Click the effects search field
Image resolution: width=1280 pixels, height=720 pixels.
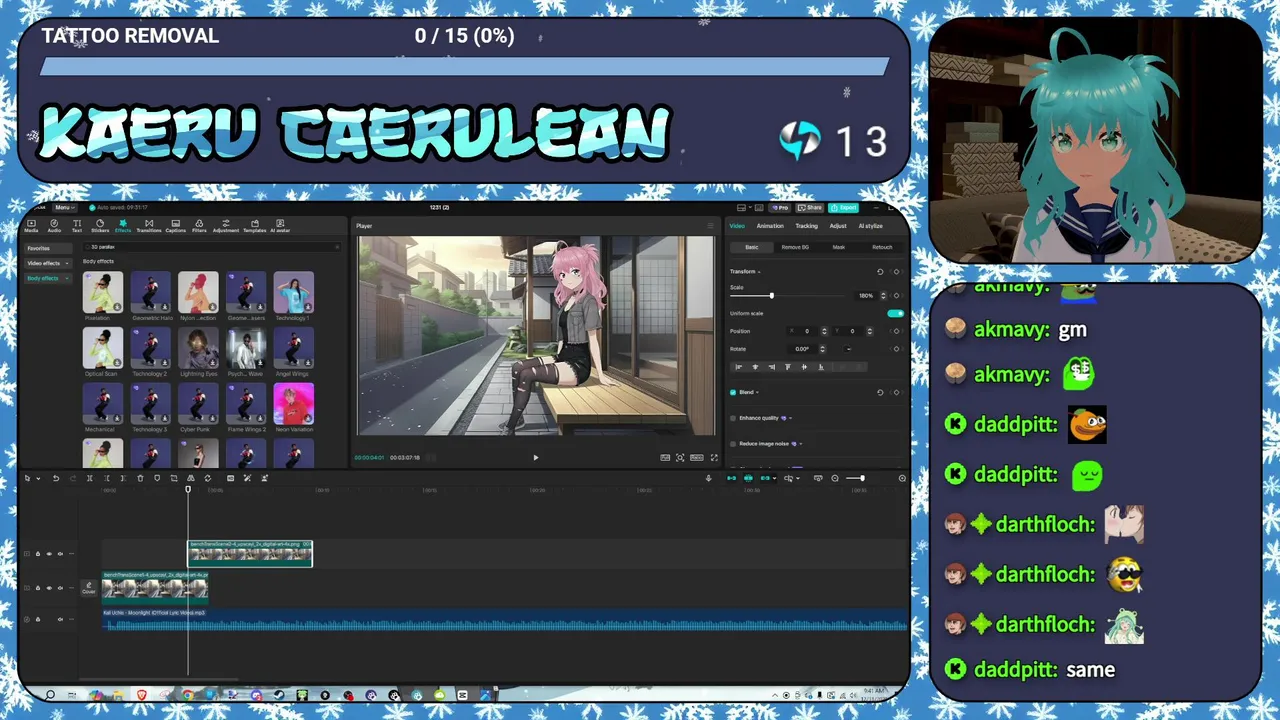(x=210, y=247)
